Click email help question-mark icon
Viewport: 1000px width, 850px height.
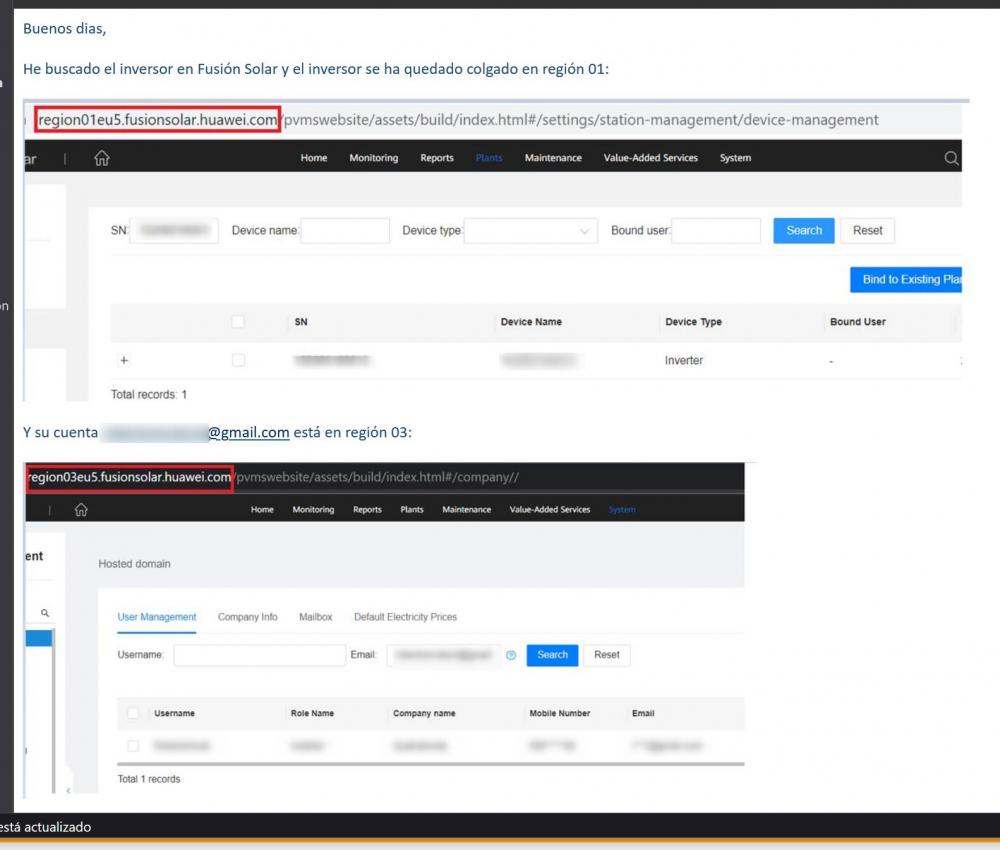(x=511, y=655)
